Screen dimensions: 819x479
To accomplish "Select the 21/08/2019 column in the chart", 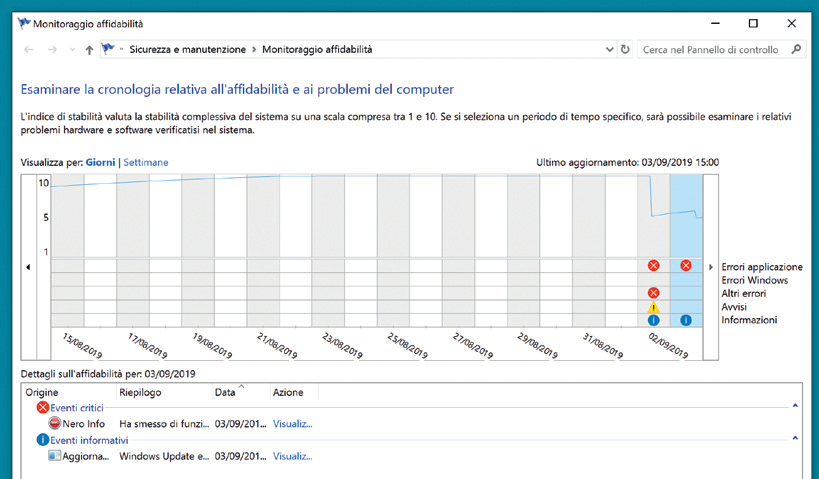I will [263, 251].
